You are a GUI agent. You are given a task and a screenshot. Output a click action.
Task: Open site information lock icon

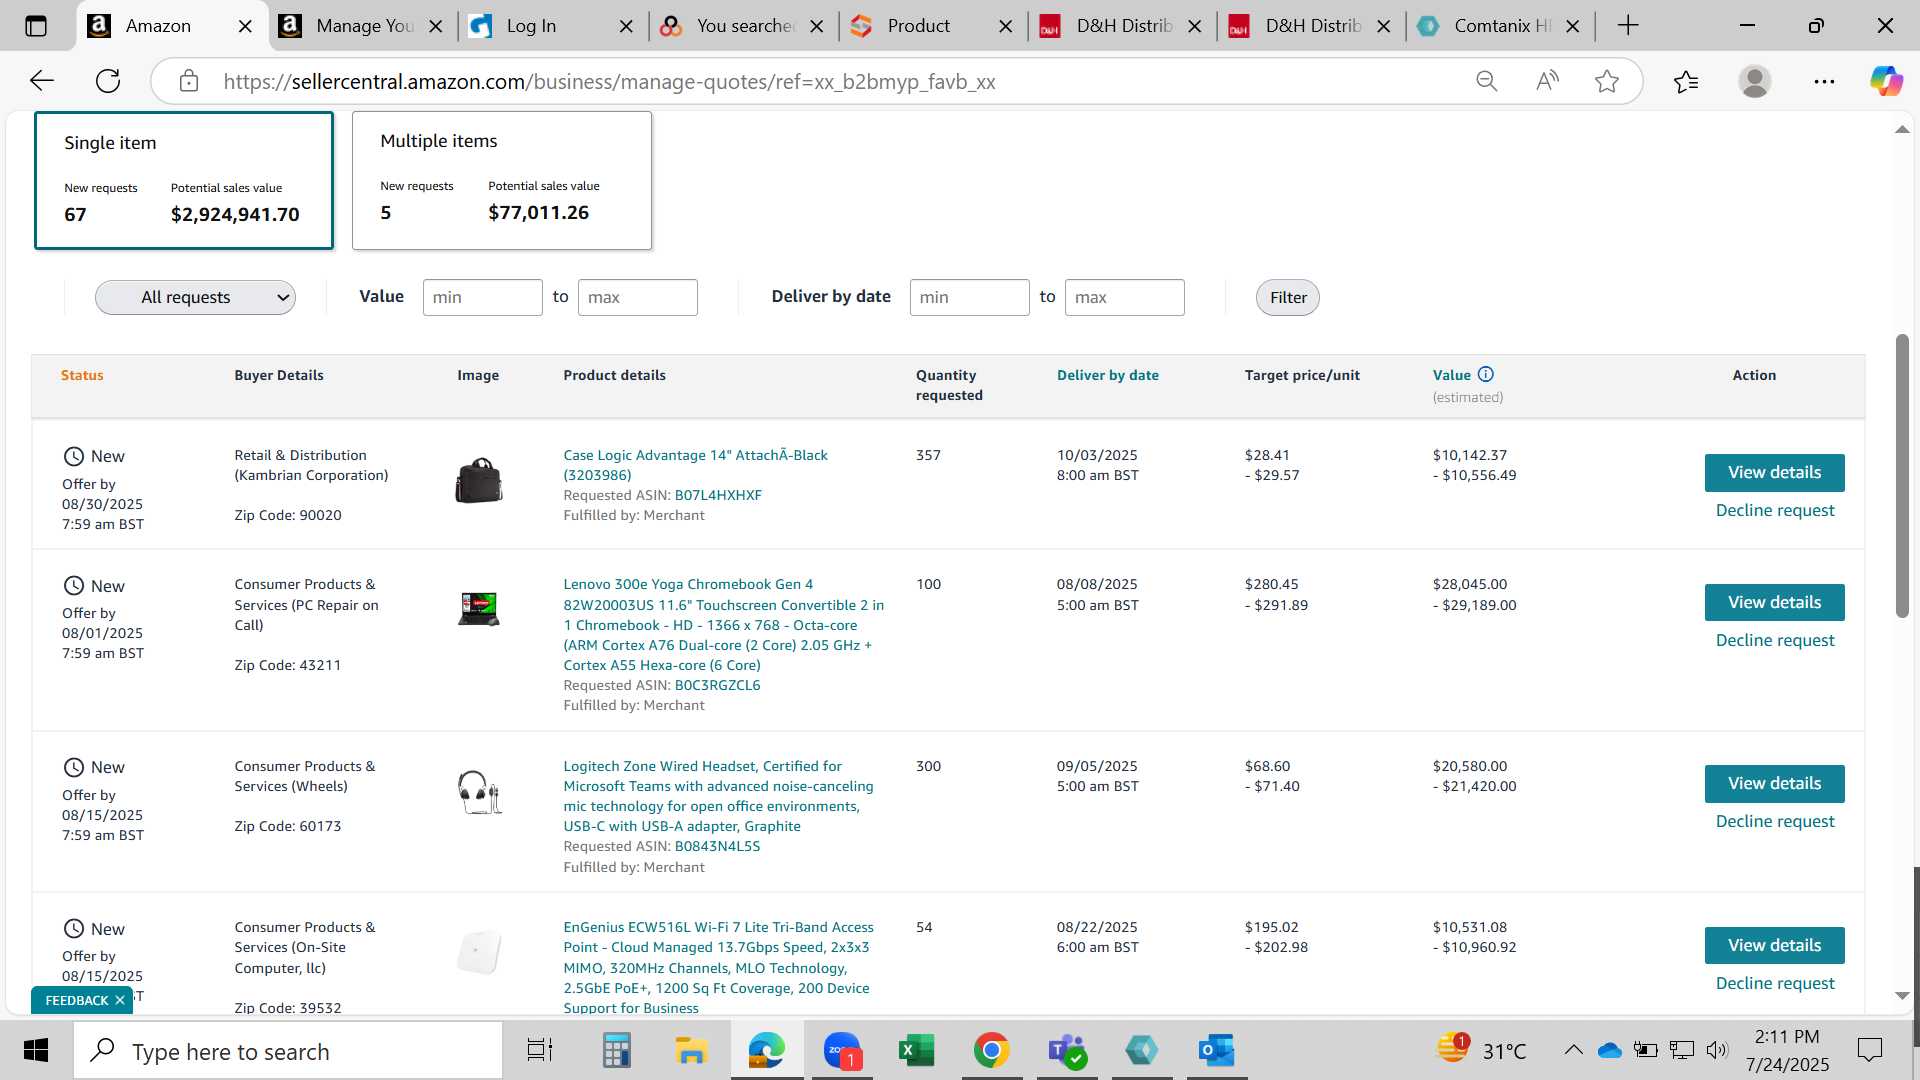coord(189,81)
